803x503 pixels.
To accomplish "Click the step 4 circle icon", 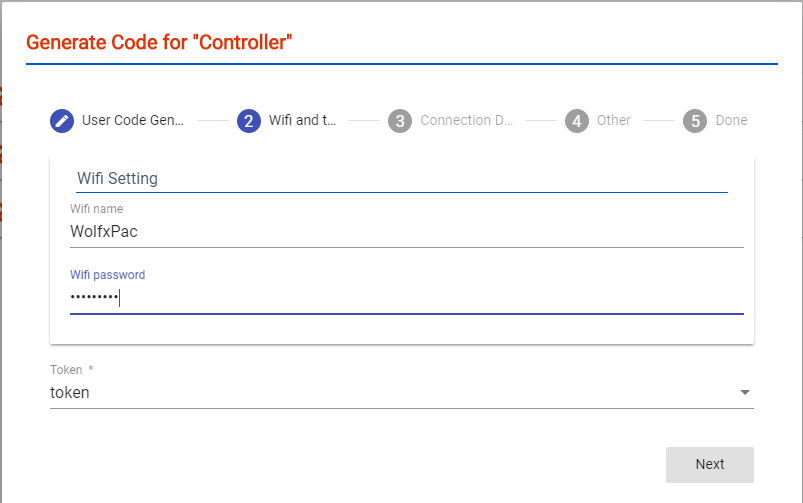I will pyautogui.click(x=577, y=121).
